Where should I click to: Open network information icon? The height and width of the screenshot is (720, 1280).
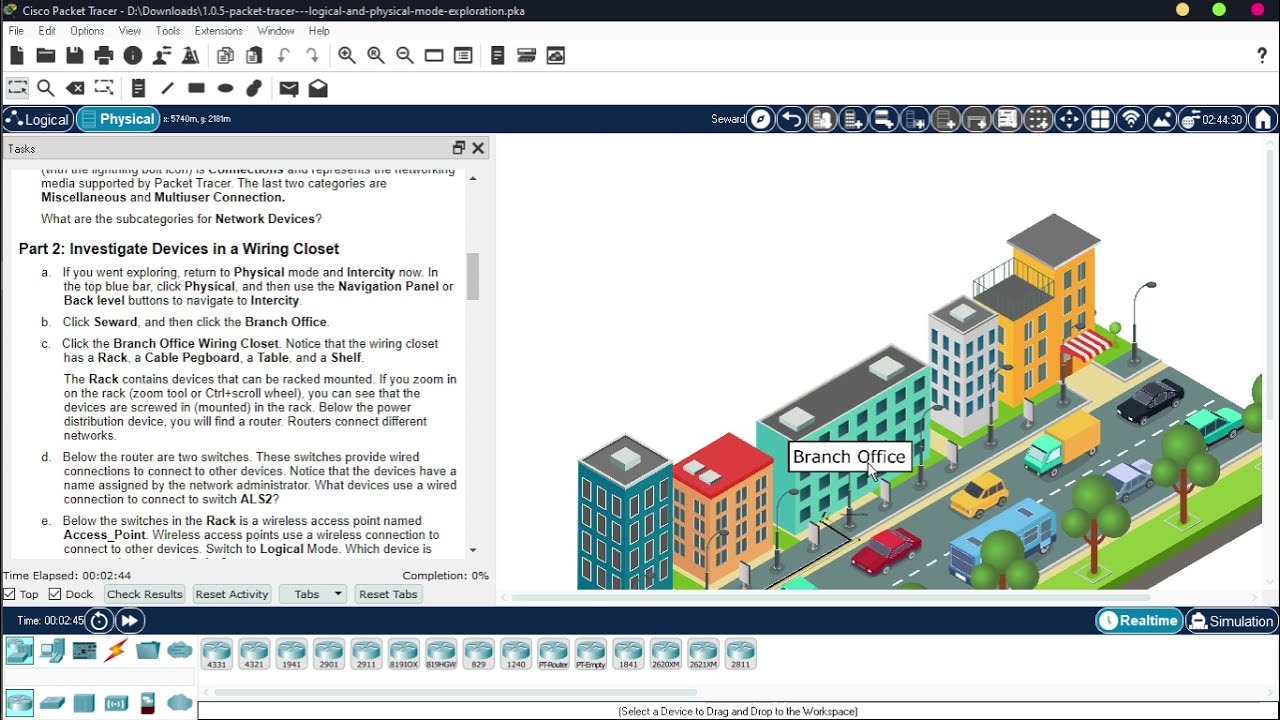coord(133,56)
